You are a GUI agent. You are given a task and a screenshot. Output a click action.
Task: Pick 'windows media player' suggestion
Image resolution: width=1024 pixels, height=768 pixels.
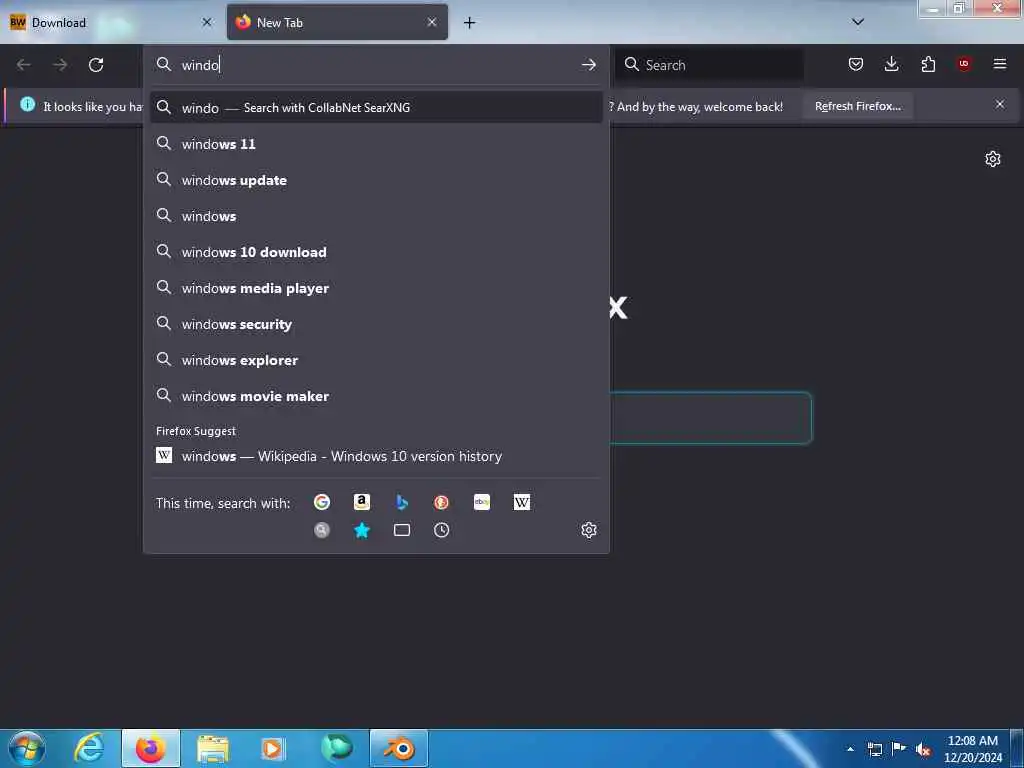pyautogui.click(x=376, y=288)
